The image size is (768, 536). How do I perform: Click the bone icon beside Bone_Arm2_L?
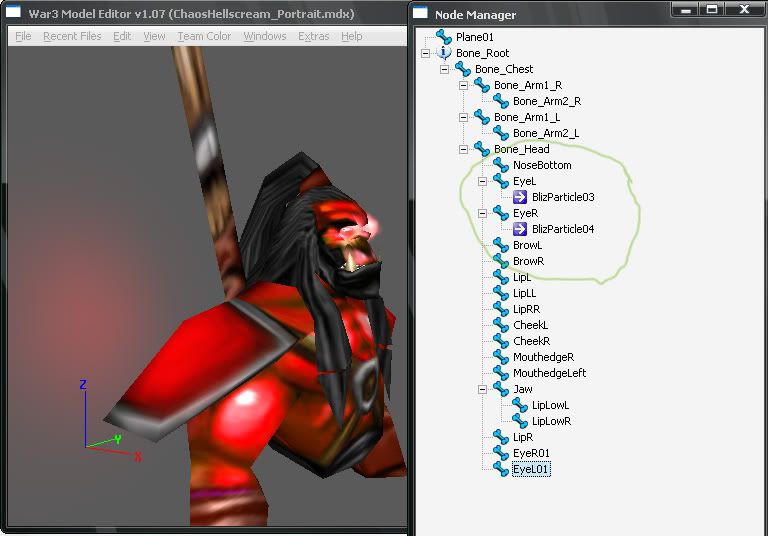[x=501, y=133]
